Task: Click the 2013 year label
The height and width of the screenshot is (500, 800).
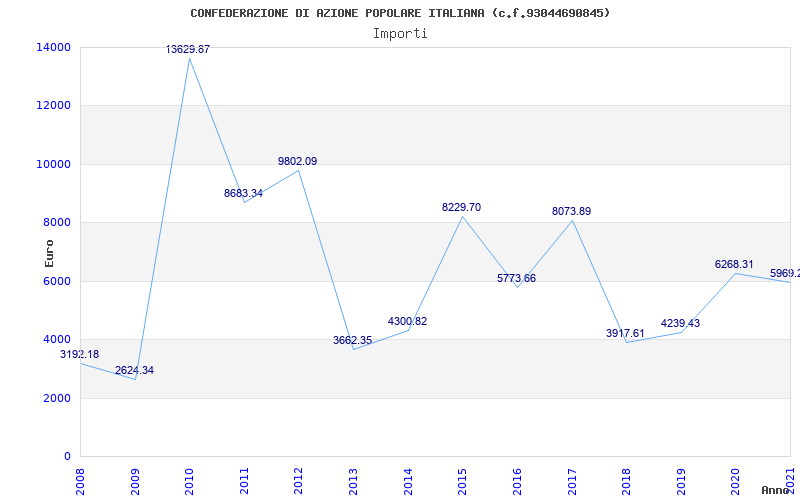Action: pyautogui.click(x=353, y=481)
